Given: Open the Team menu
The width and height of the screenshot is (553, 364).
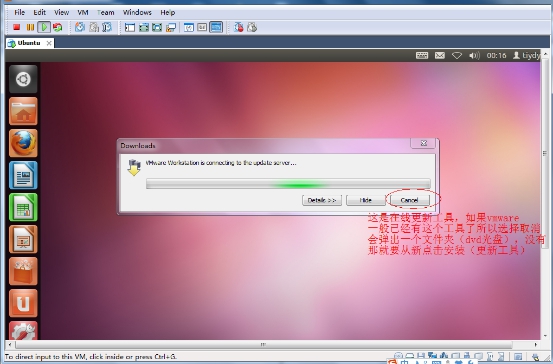Looking at the screenshot, I should click(x=105, y=12).
